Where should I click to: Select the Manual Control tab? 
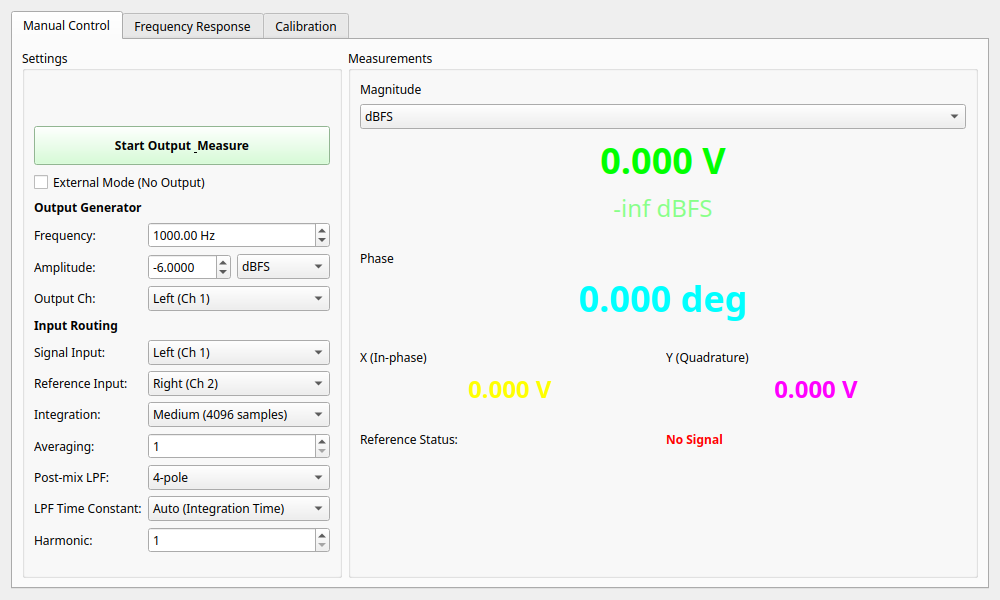click(x=66, y=25)
